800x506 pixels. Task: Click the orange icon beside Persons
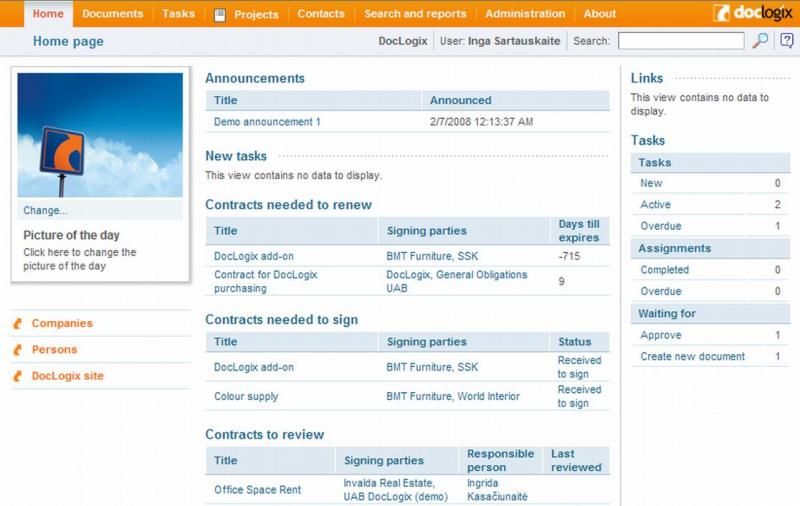click(x=18, y=349)
